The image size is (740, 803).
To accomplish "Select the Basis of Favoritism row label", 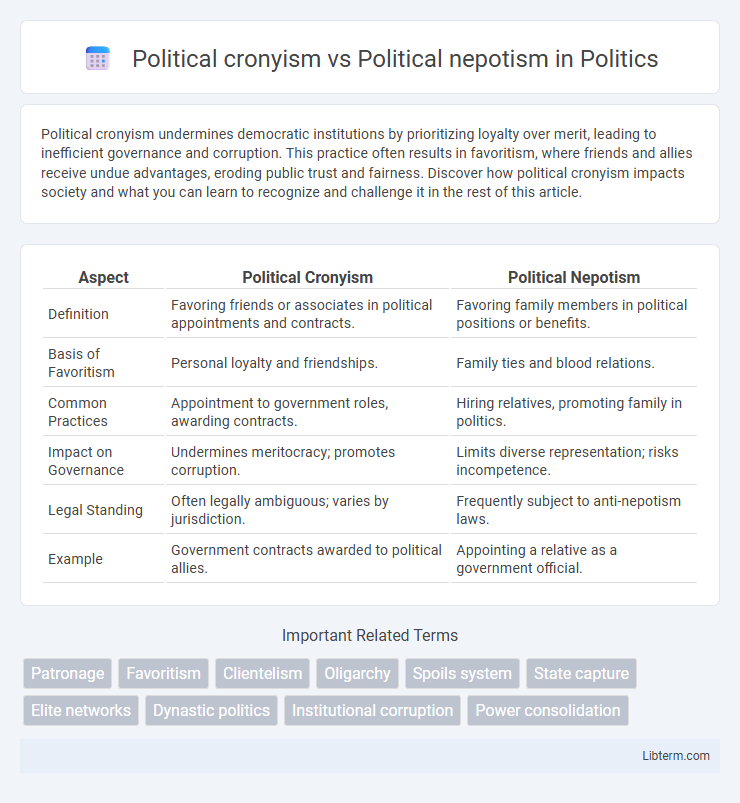I will (x=81, y=363).
